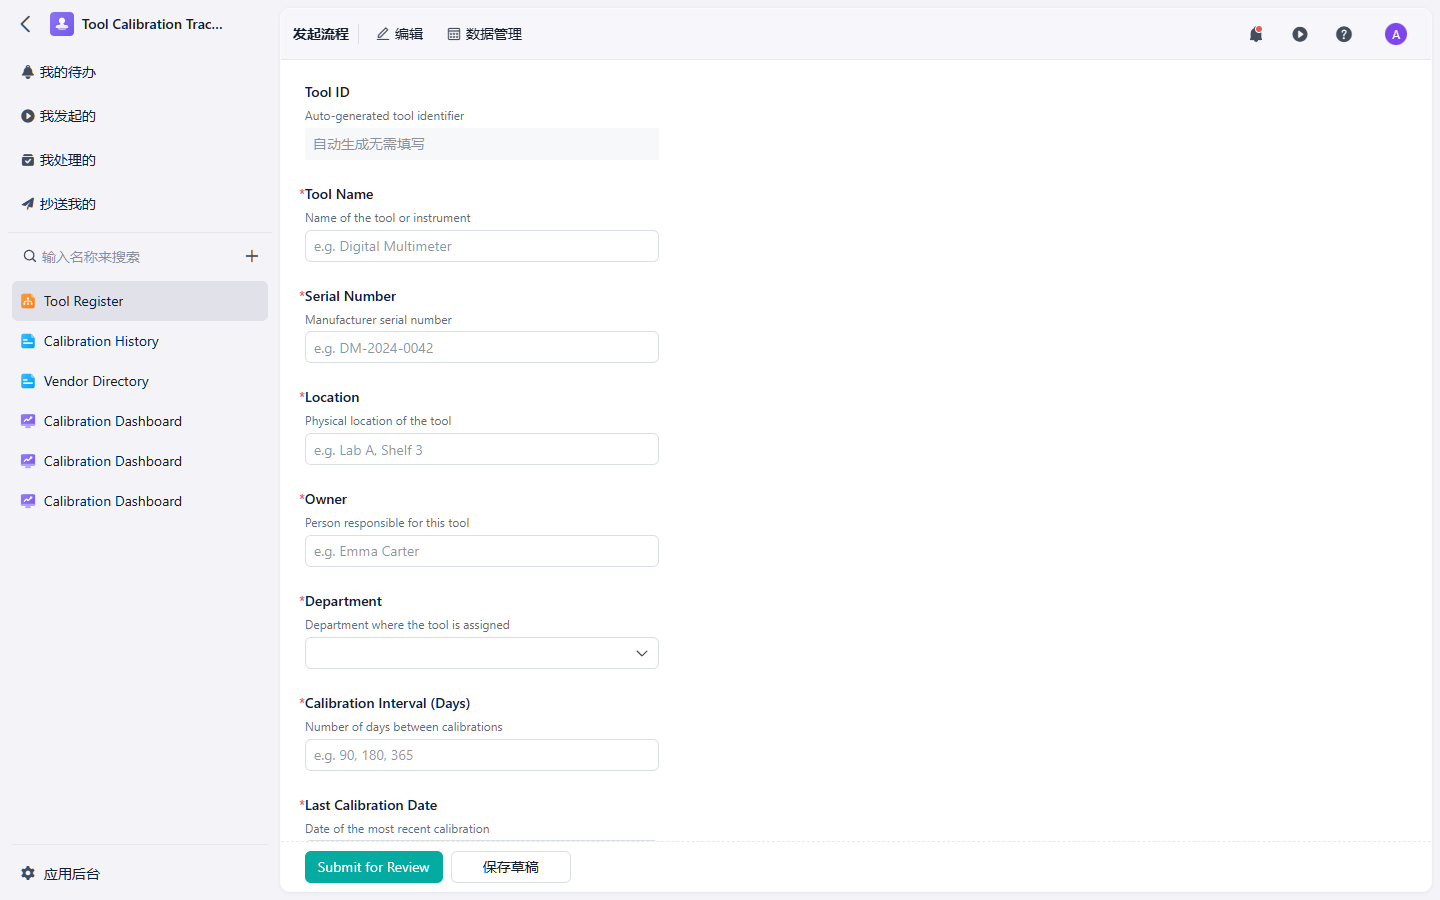Click the Calibration Interval (Days) field
The height and width of the screenshot is (900, 1440).
point(482,755)
